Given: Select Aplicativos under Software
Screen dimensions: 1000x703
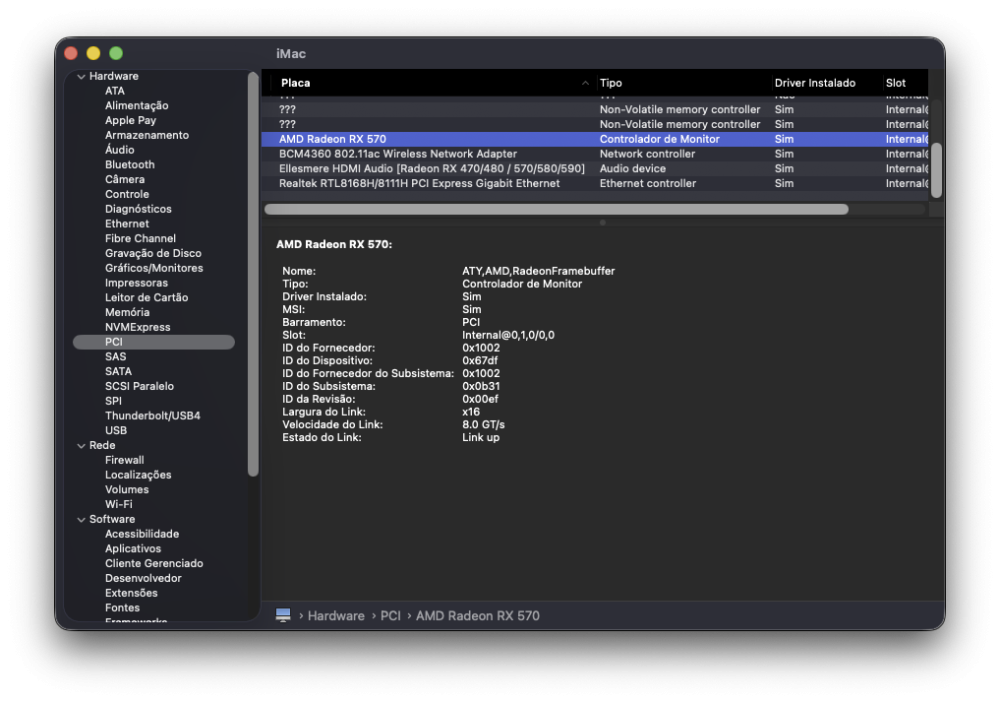Looking at the screenshot, I should pyautogui.click(x=133, y=549).
